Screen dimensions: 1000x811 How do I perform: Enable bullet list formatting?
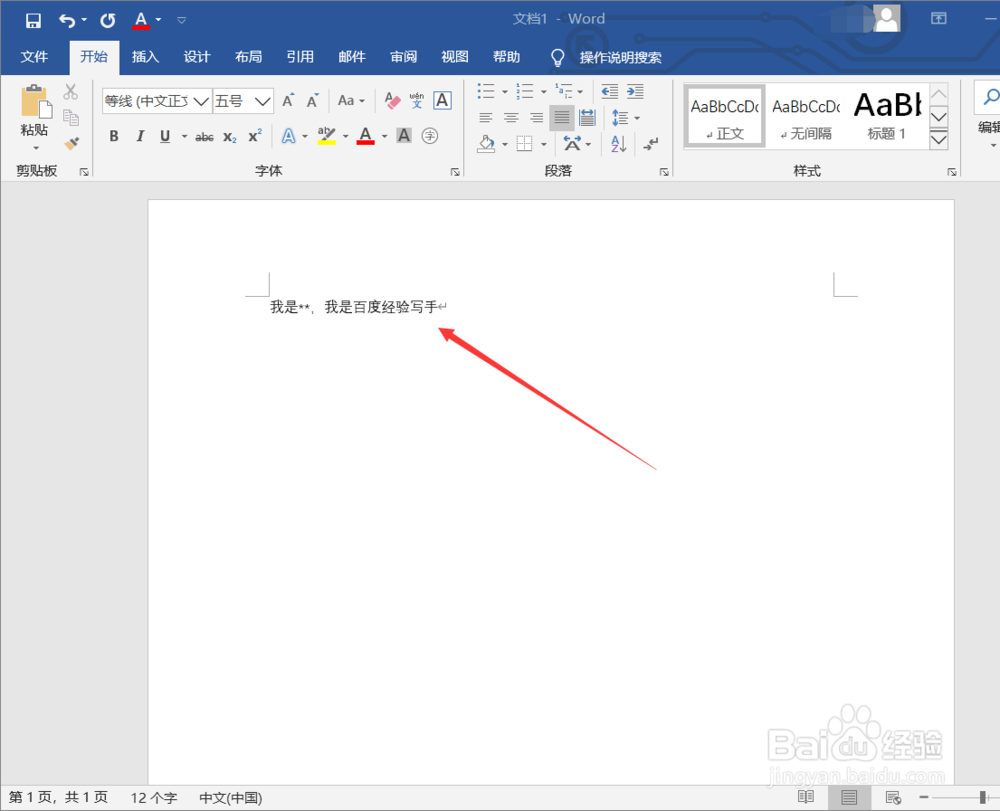[484, 91]
